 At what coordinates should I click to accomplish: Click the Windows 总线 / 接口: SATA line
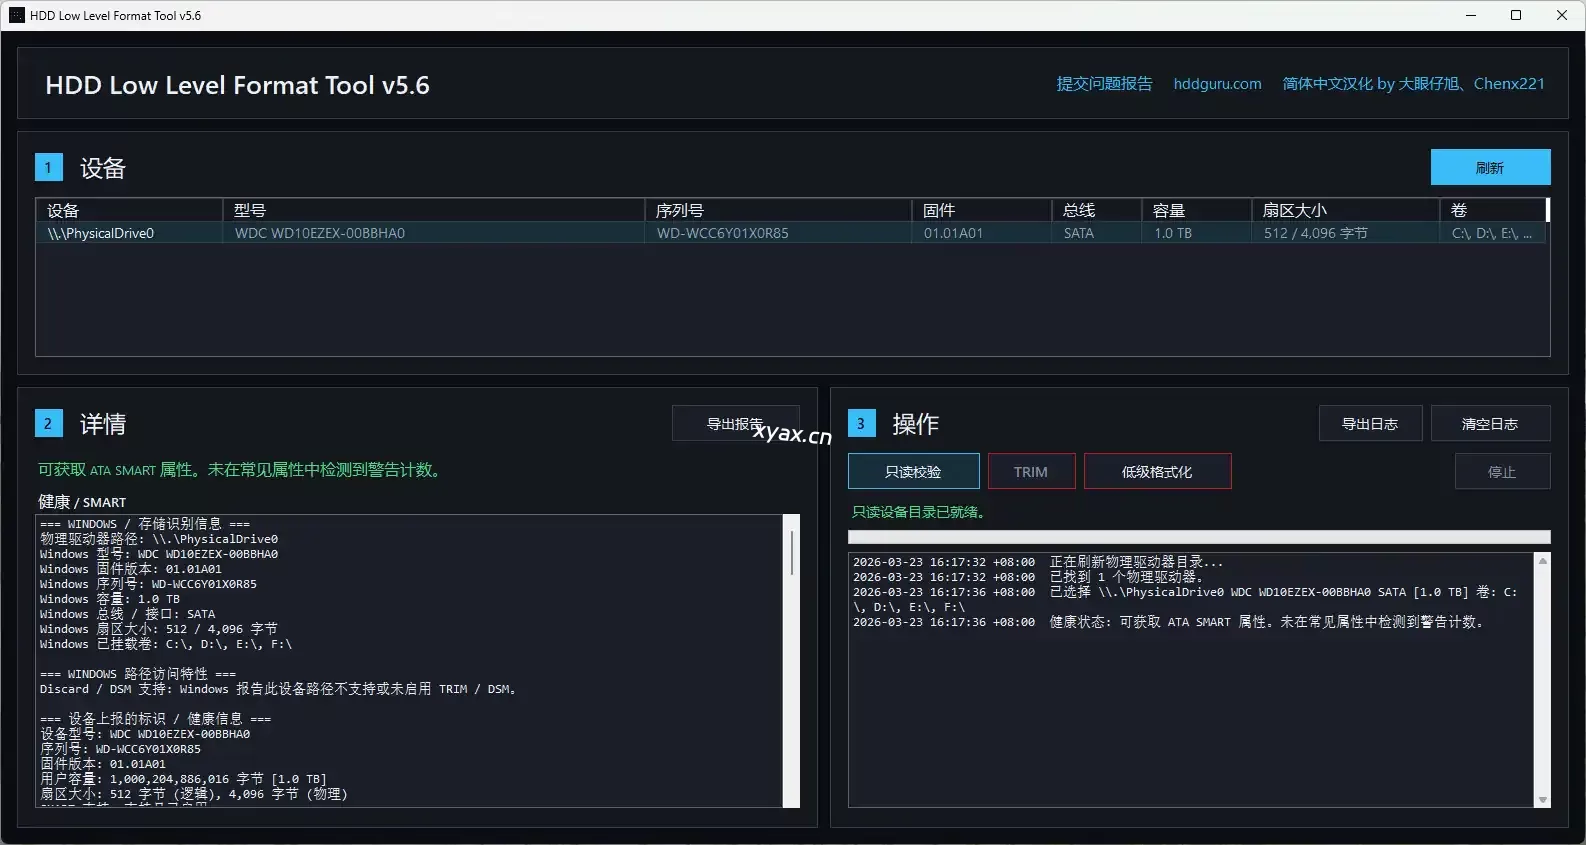[127, 614]
